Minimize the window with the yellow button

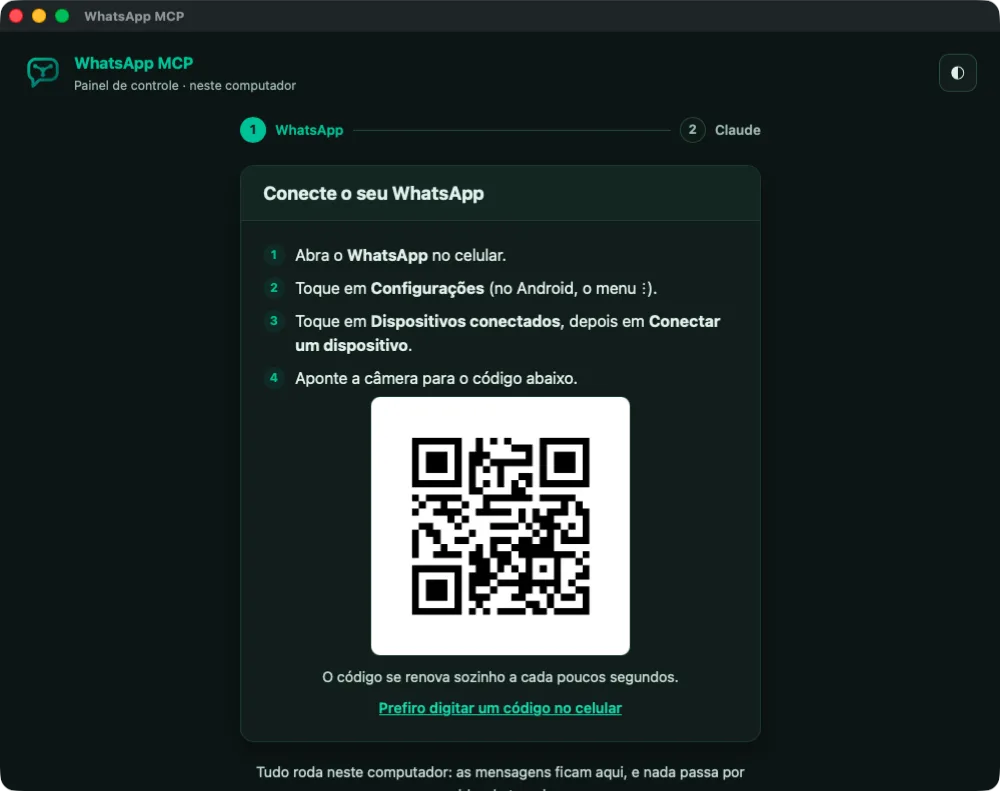pos(39,16)
